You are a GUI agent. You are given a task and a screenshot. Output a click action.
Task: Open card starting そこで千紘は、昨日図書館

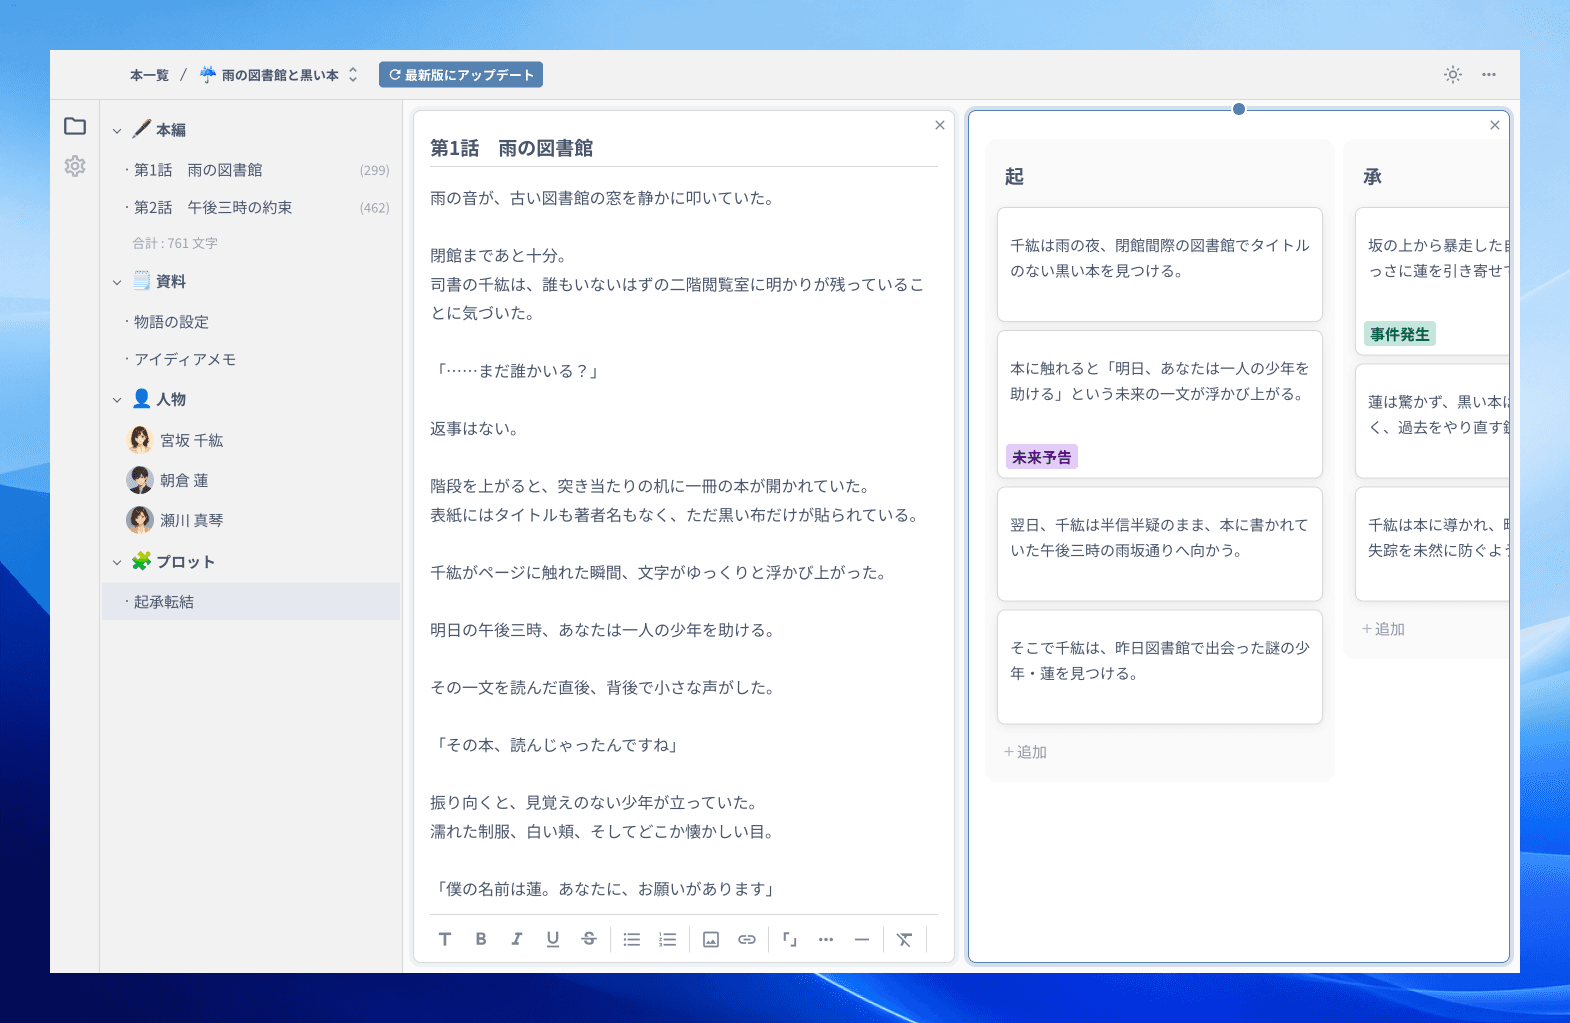(x=1160, y=667)
